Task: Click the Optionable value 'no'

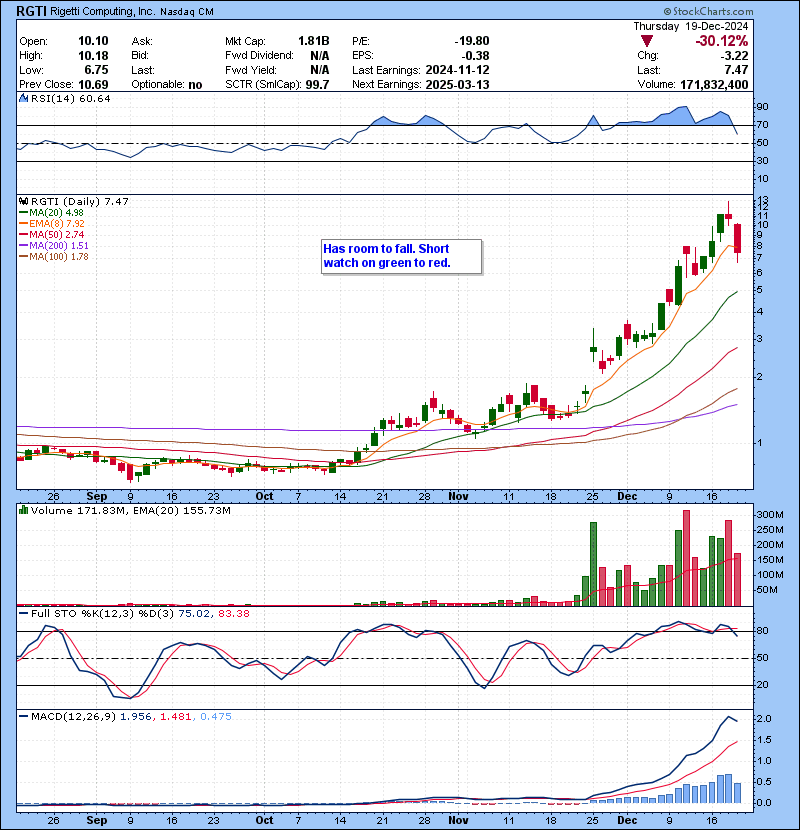Action: point(195,85)
